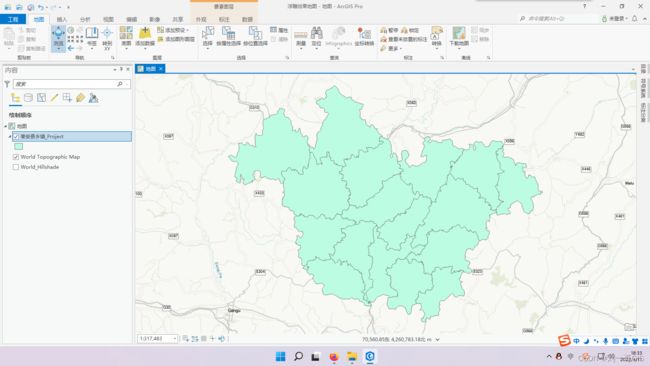Image resolution: width=650 pixels, height=366 pixels.
Task: Click the Contents pane search field
Action: tap(68, 84)
